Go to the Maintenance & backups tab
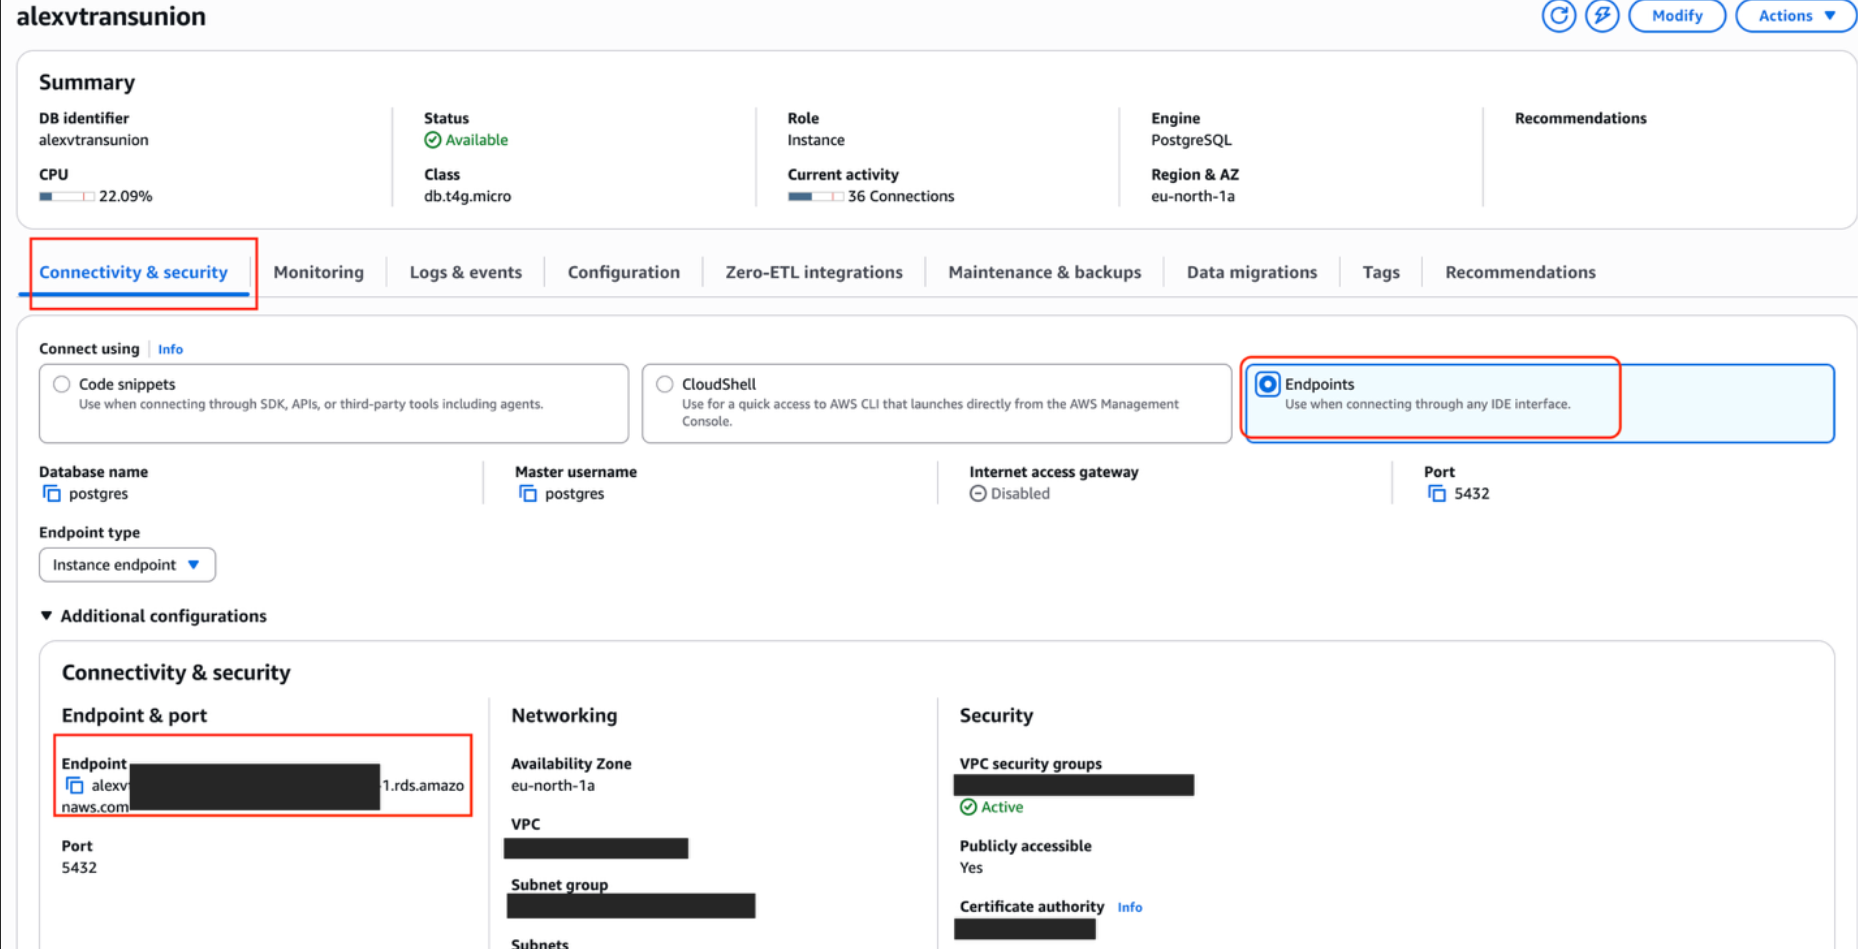 tap(1044, 272)
